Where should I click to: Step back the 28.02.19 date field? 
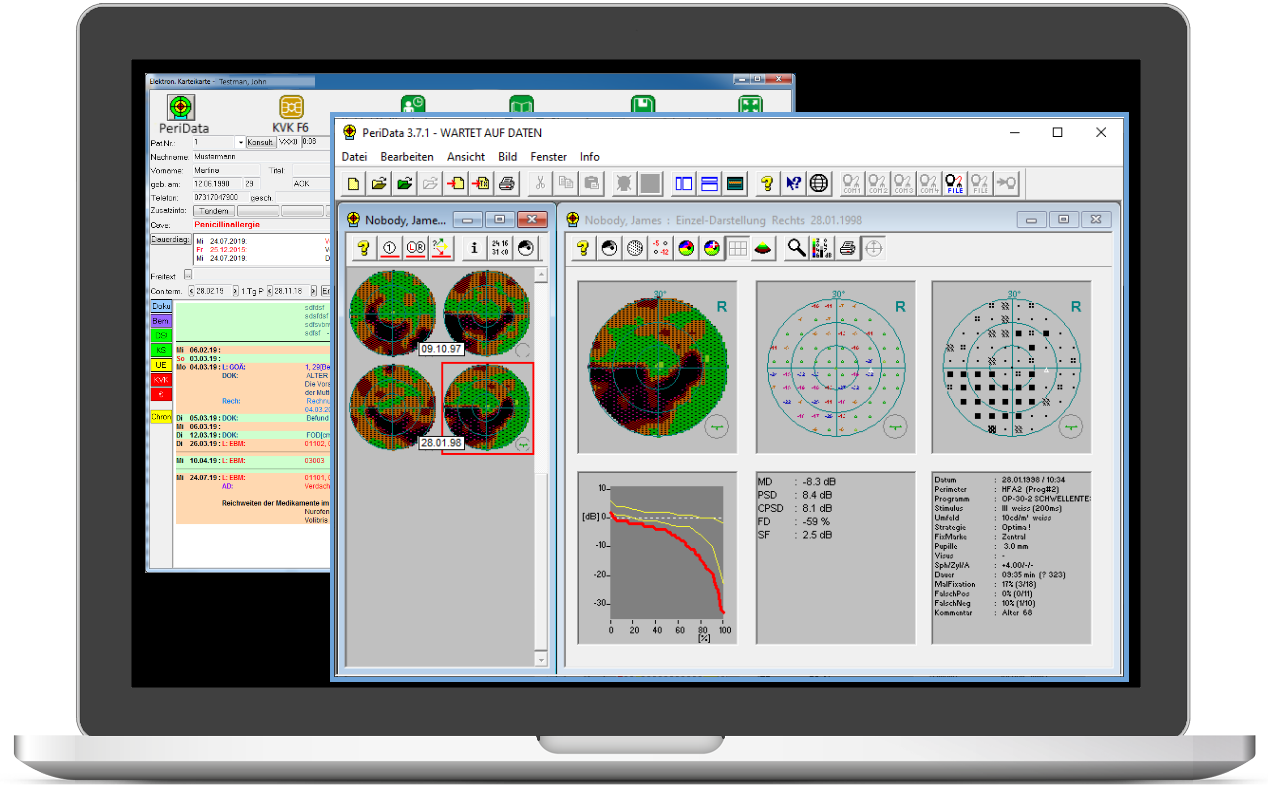coord(193,290)
